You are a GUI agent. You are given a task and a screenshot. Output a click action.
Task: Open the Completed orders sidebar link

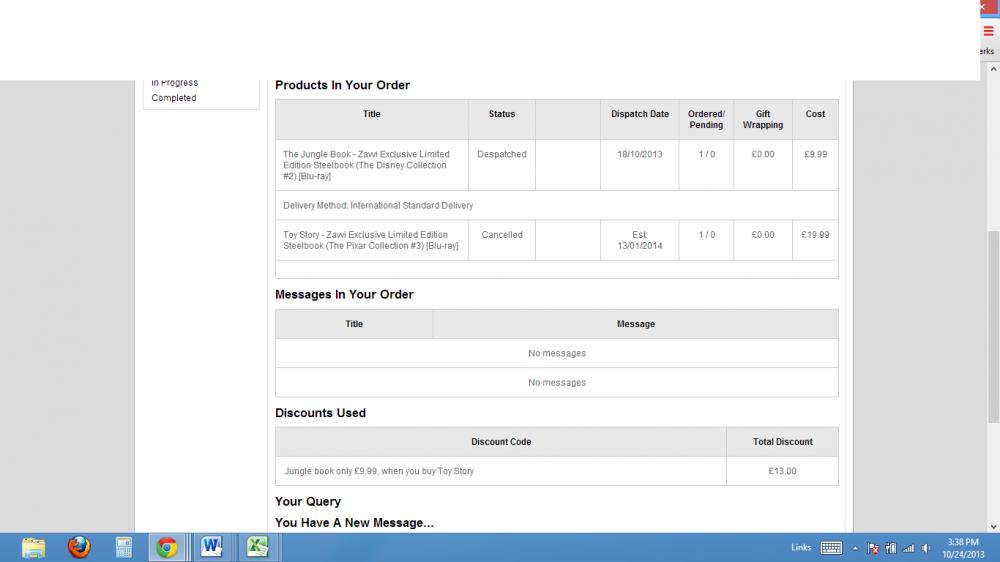pyautogui.click(x=173, y=98)
